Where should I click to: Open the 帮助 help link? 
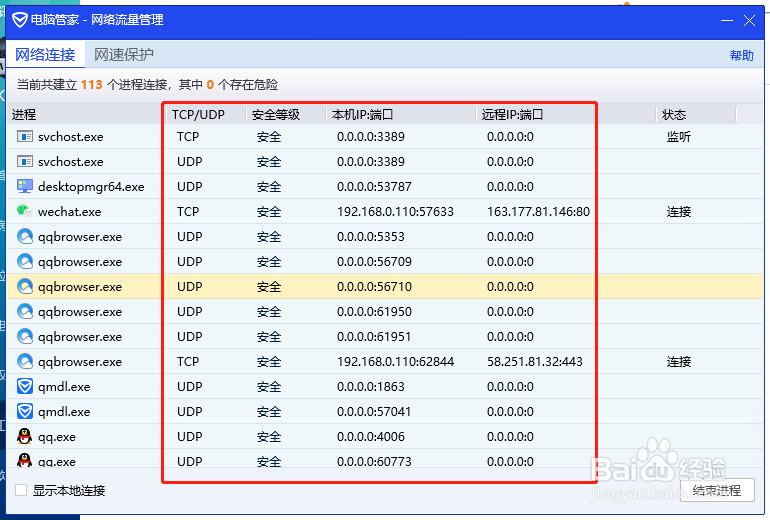click(742, 55)
